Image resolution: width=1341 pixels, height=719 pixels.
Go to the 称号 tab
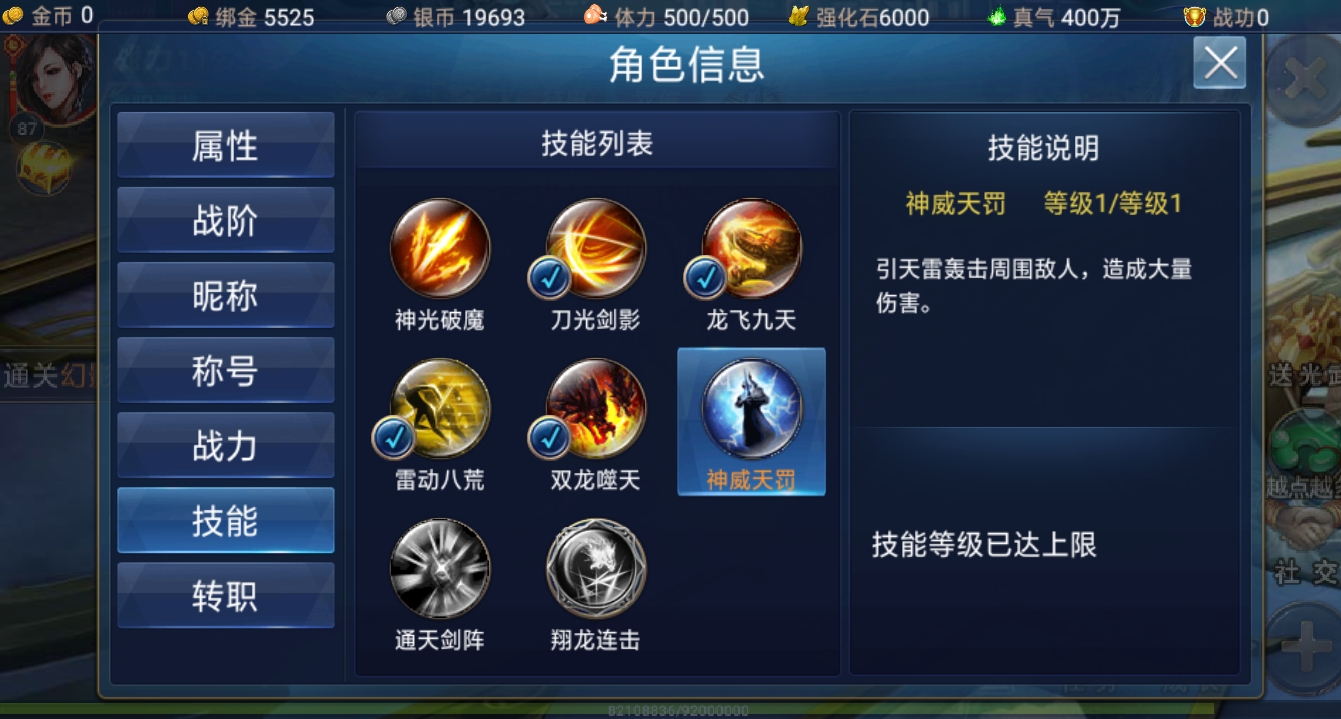pos(226,370)
